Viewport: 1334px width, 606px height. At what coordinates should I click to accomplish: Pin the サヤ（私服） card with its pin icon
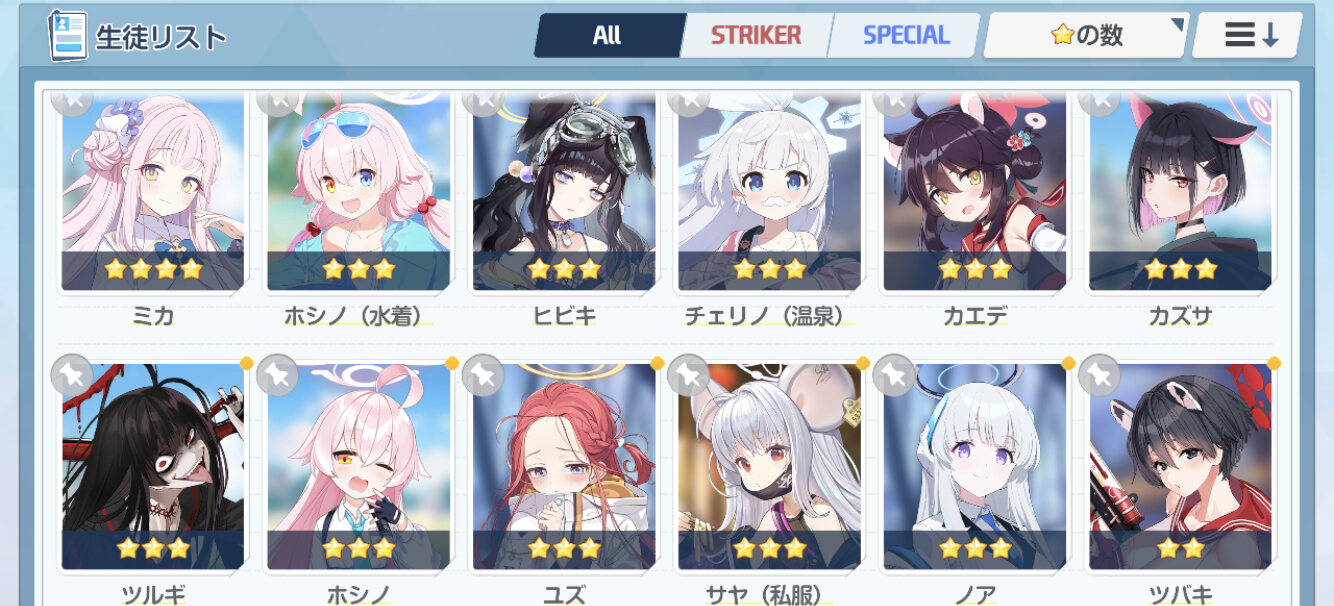coord(688,375)
